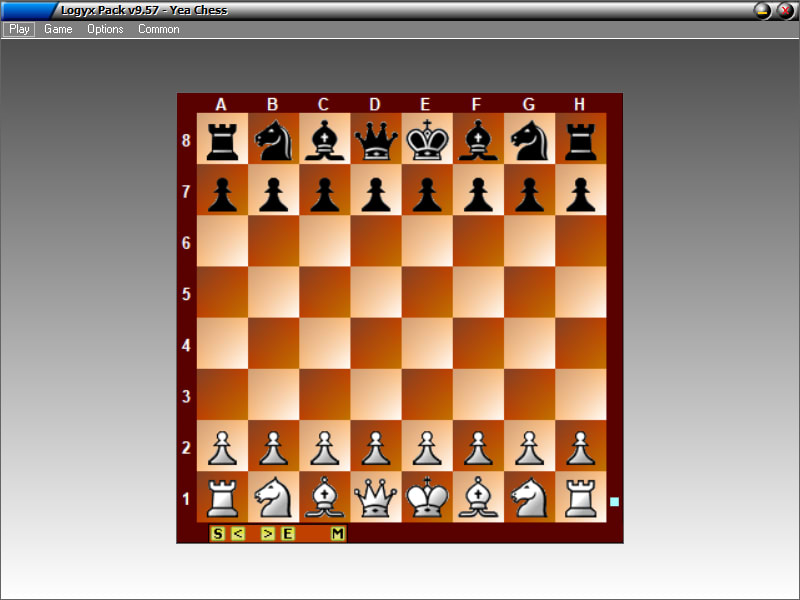Select the white king on E1
This screenshot has height=600, width=800.
pyautogui.click(x=427, y=497)
